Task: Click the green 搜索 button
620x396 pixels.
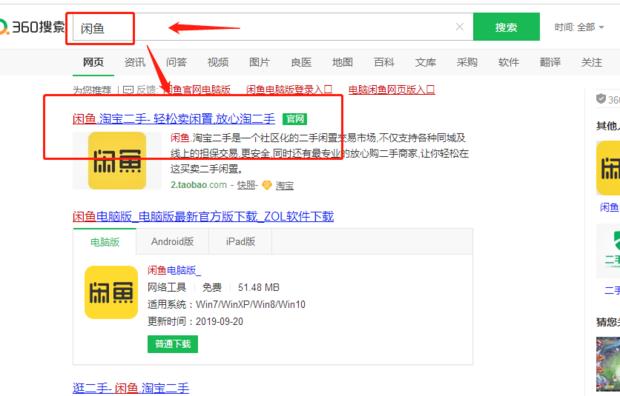Action: pos(506,27)
